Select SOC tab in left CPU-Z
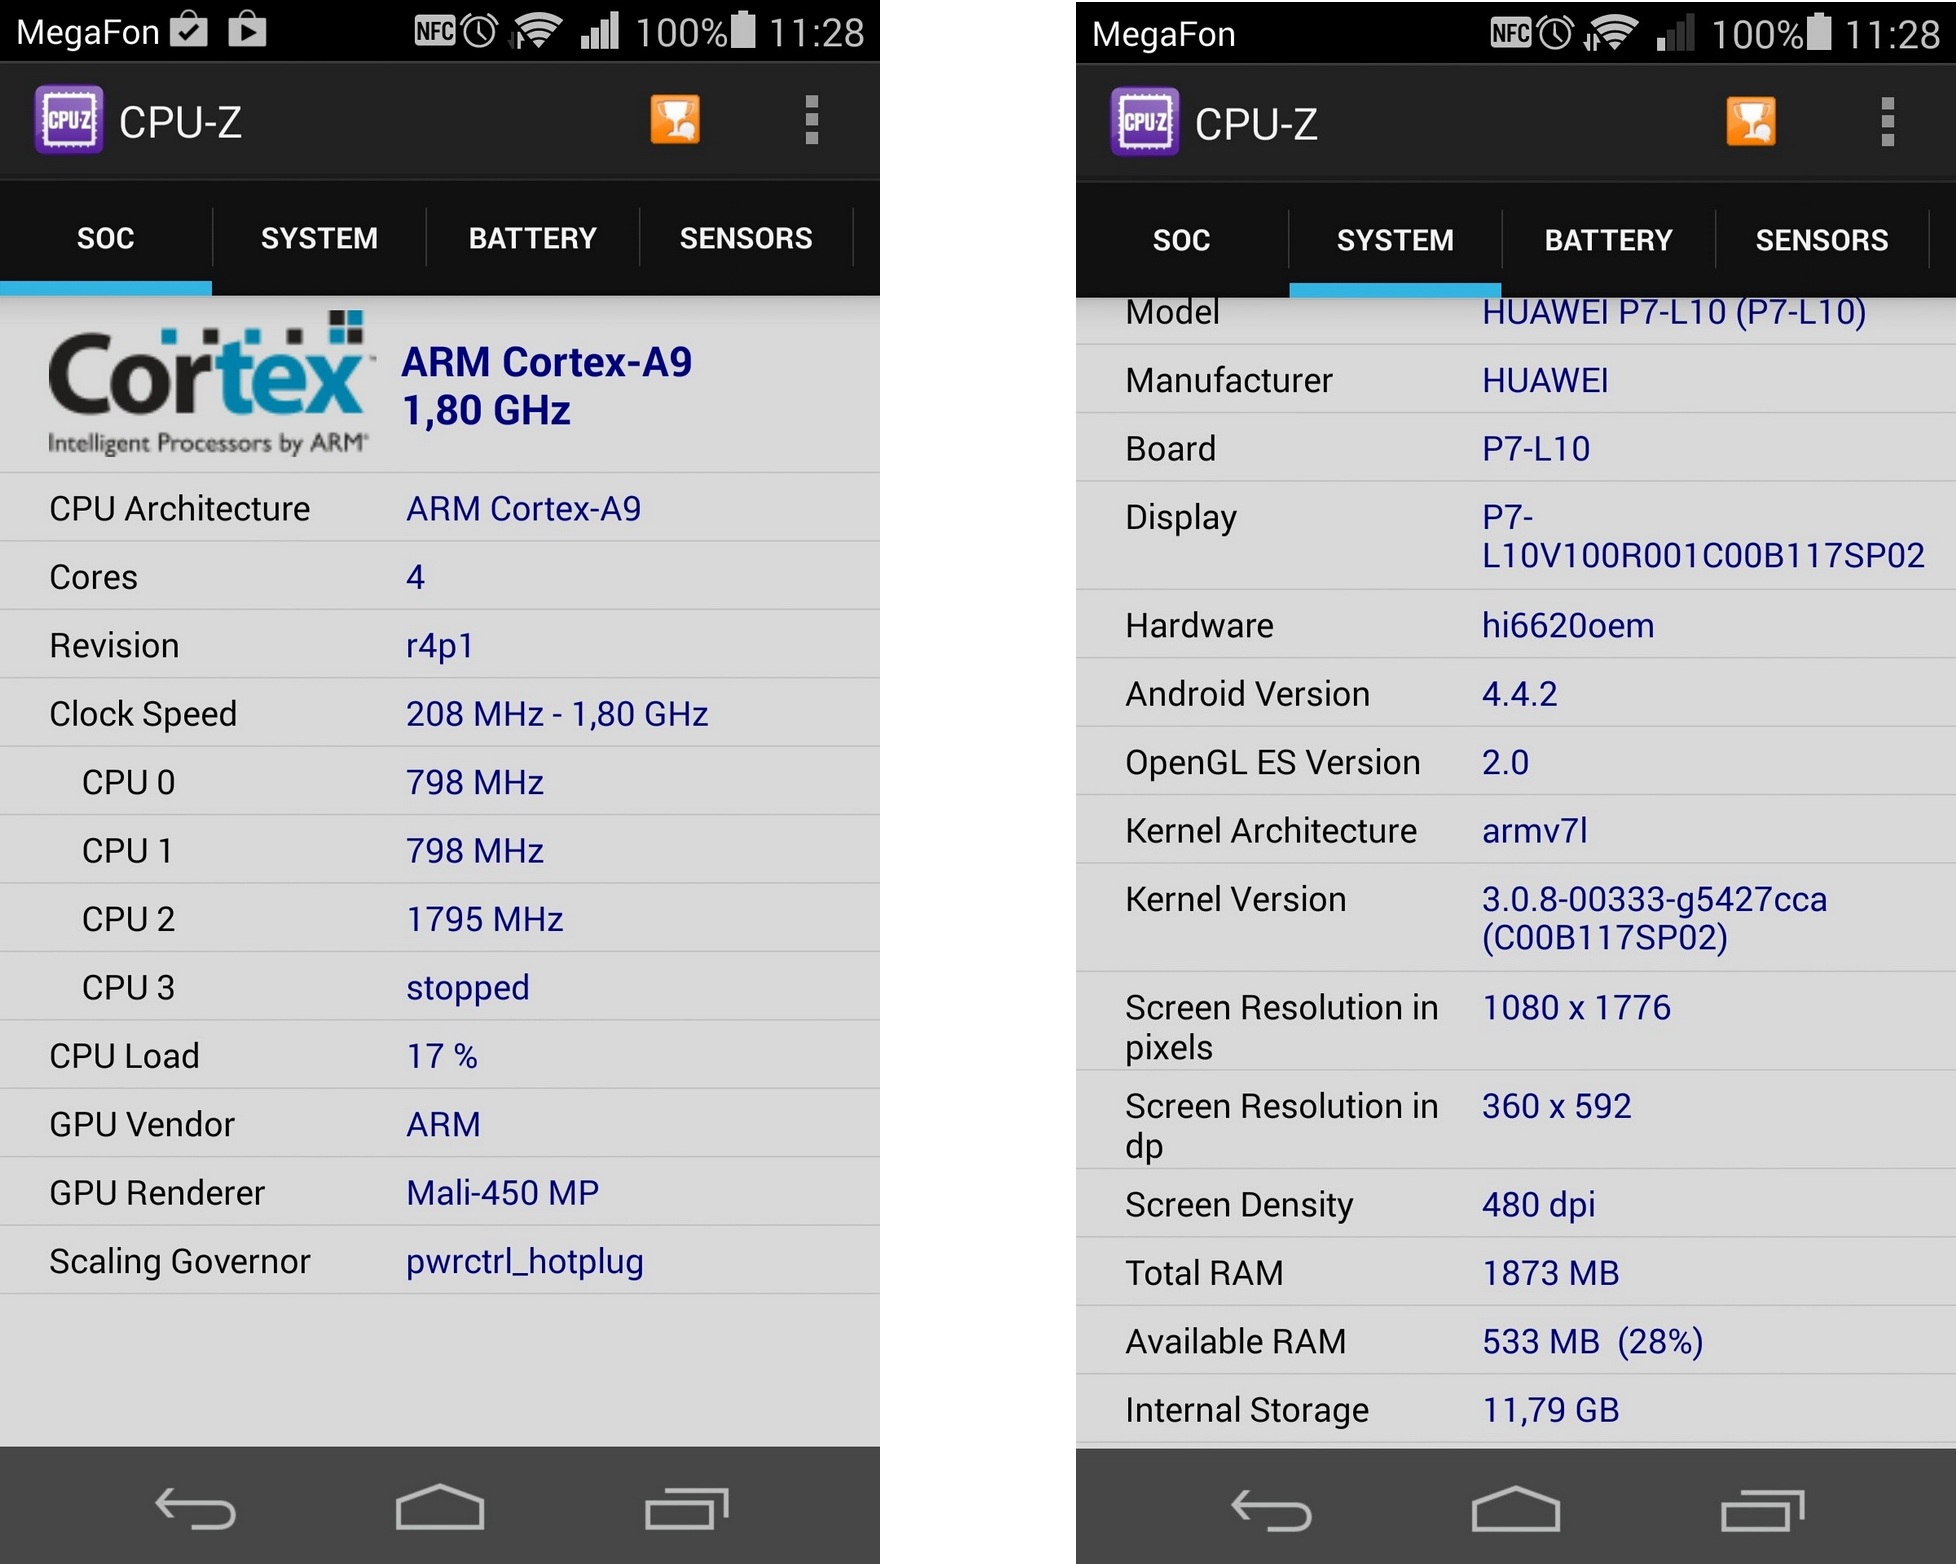Image resolution: width=1960 pixels, height=1564 pixels. pyautogui.click(x=106, y=238)
